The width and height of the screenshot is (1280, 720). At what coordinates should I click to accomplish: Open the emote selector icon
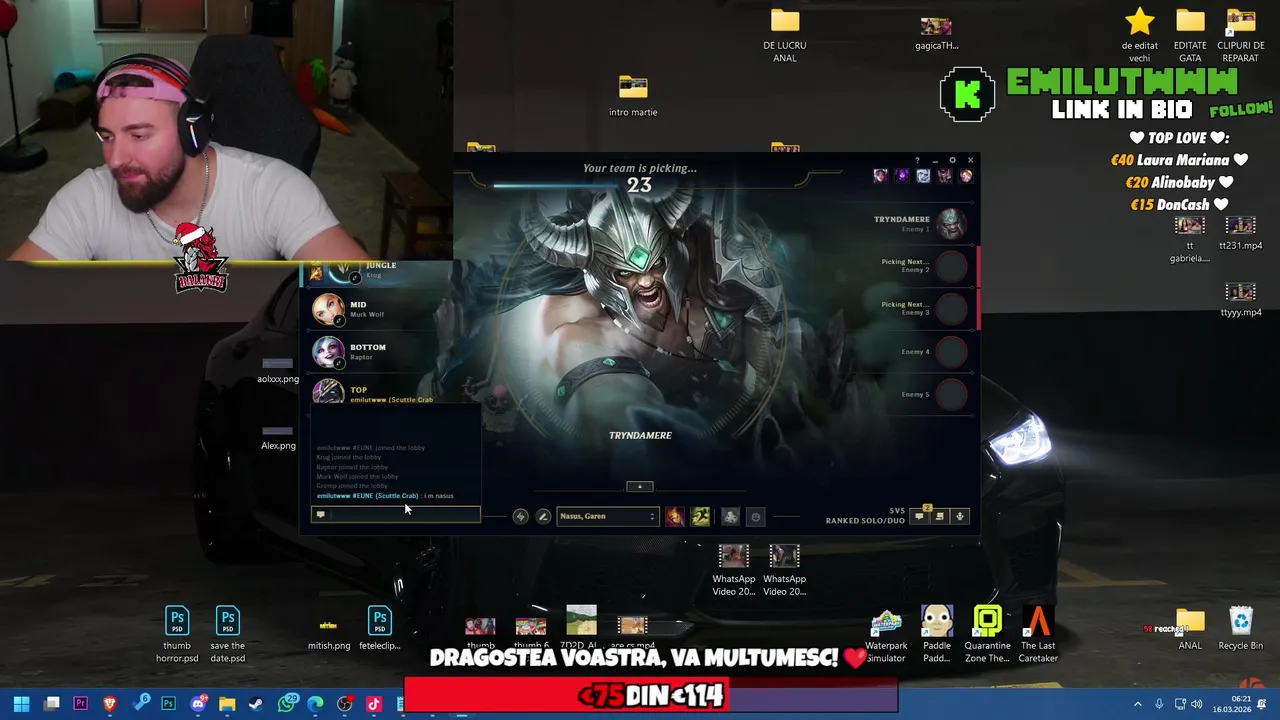(x=756, y=517)
